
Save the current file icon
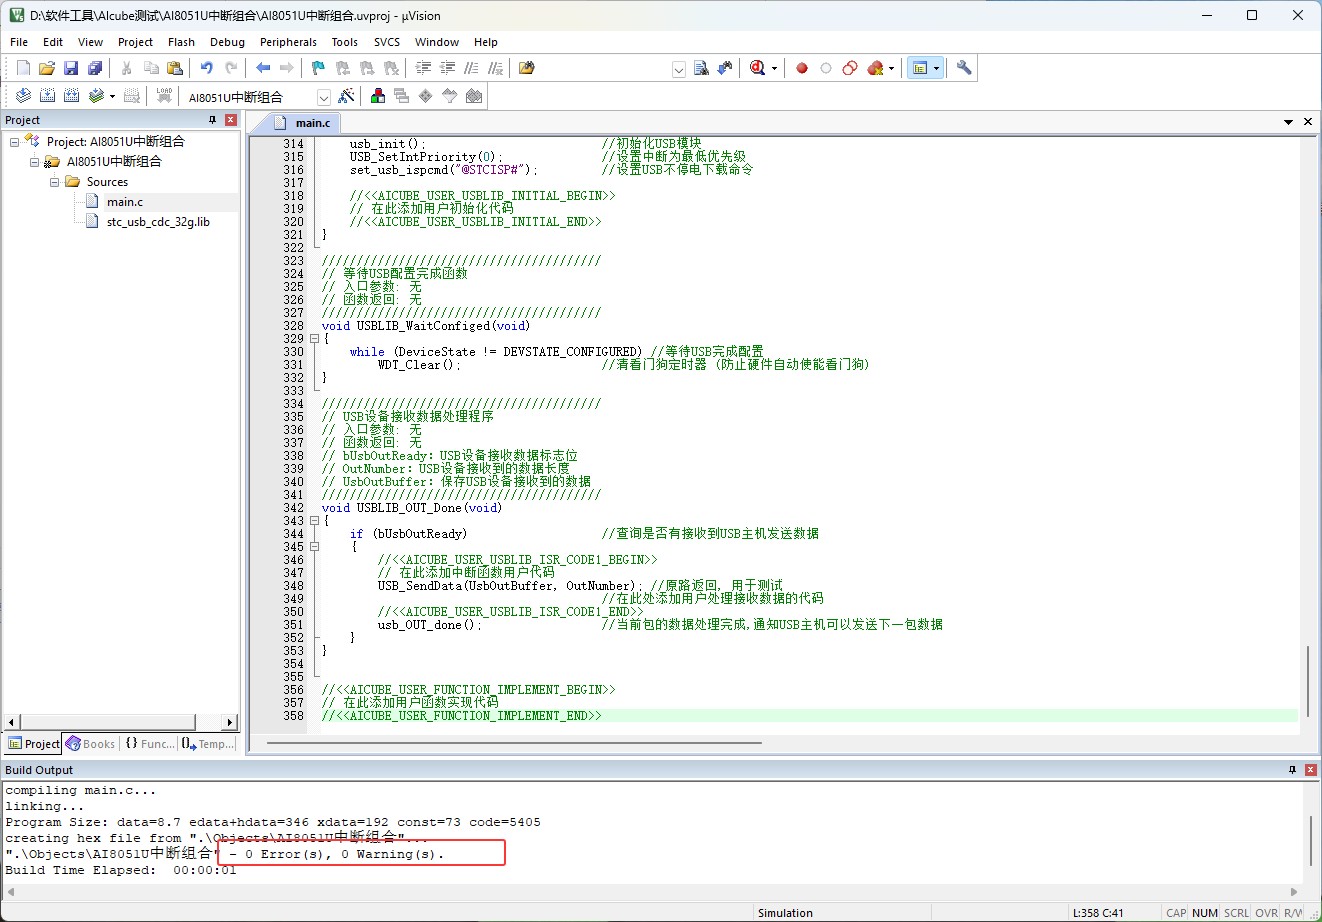[71, 68]
